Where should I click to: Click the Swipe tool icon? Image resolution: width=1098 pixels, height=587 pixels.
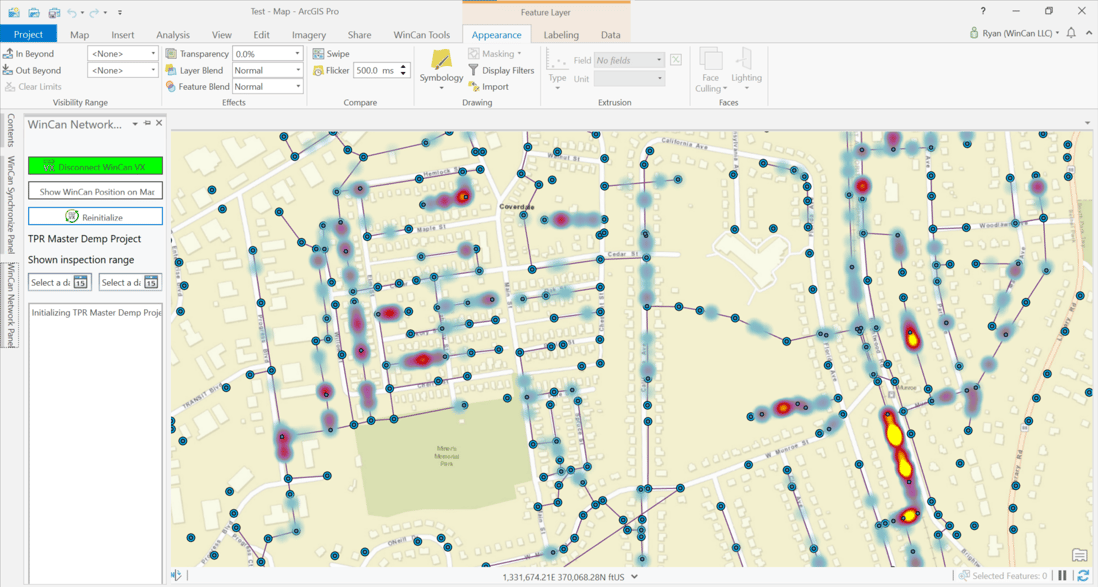coord(316,53)
